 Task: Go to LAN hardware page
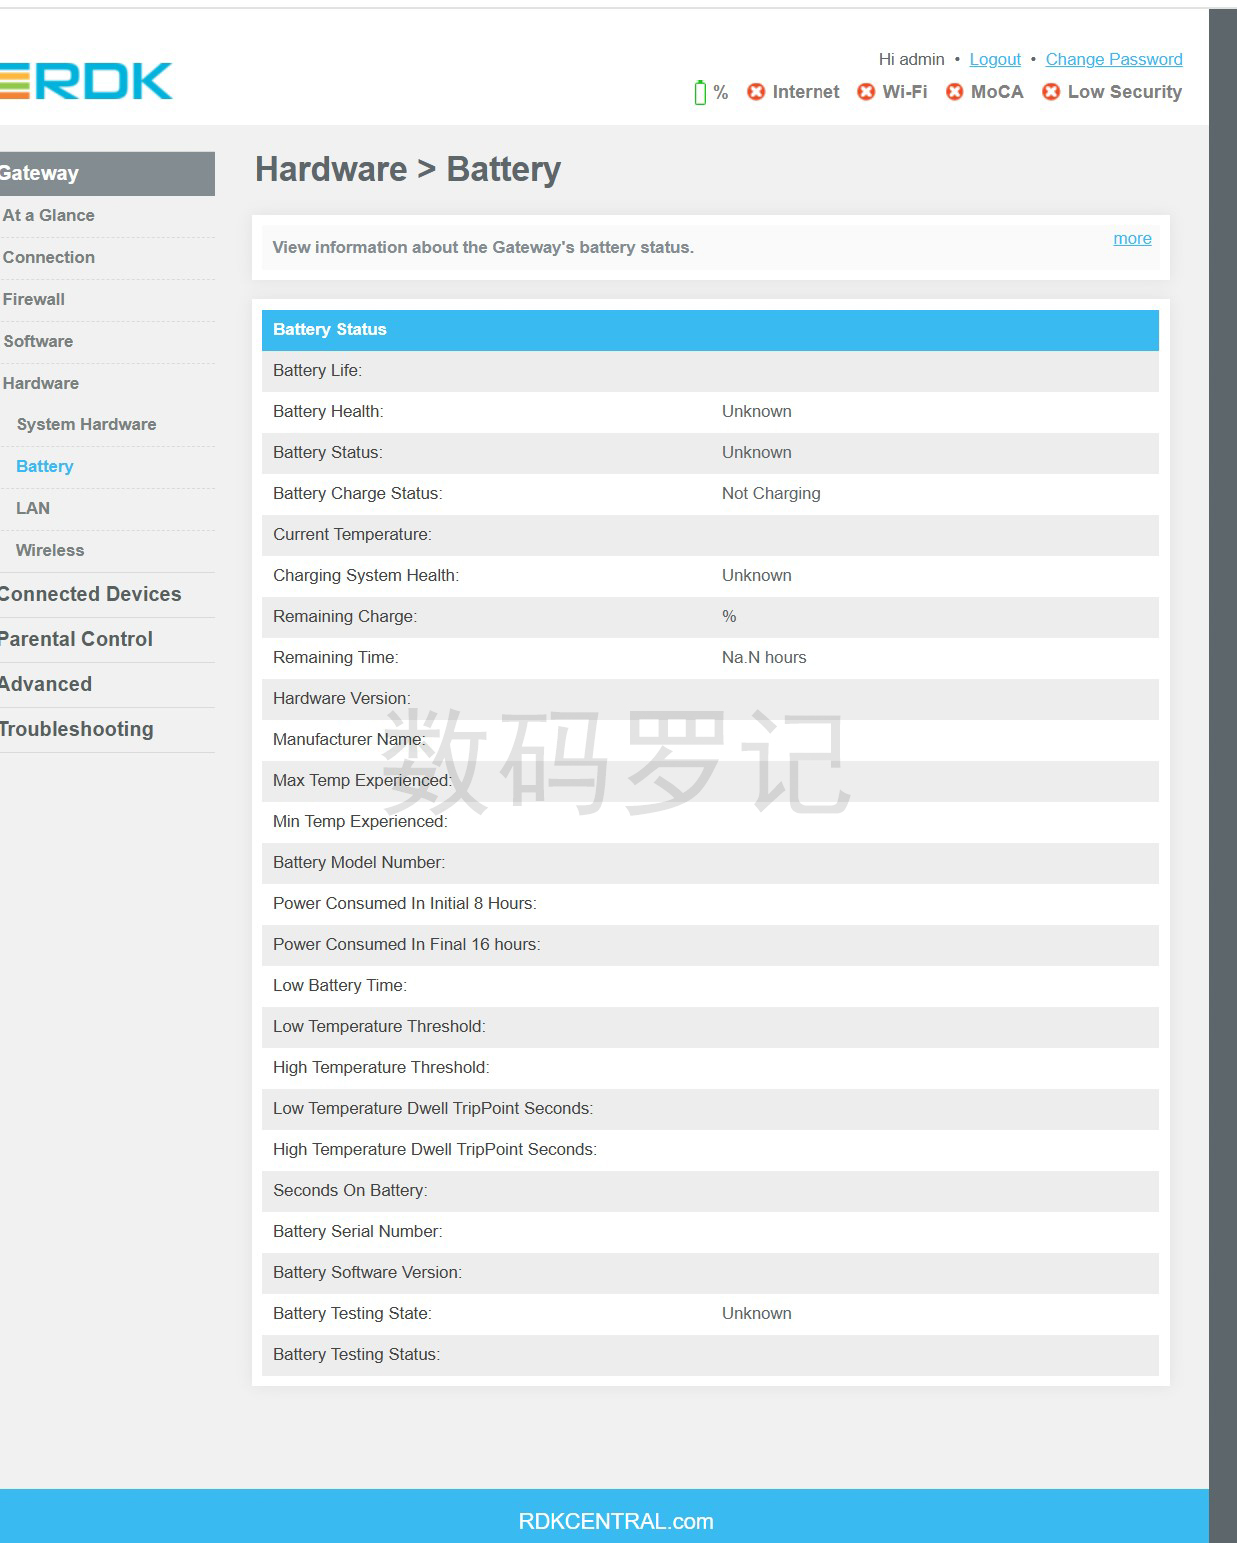click(33, 508)
